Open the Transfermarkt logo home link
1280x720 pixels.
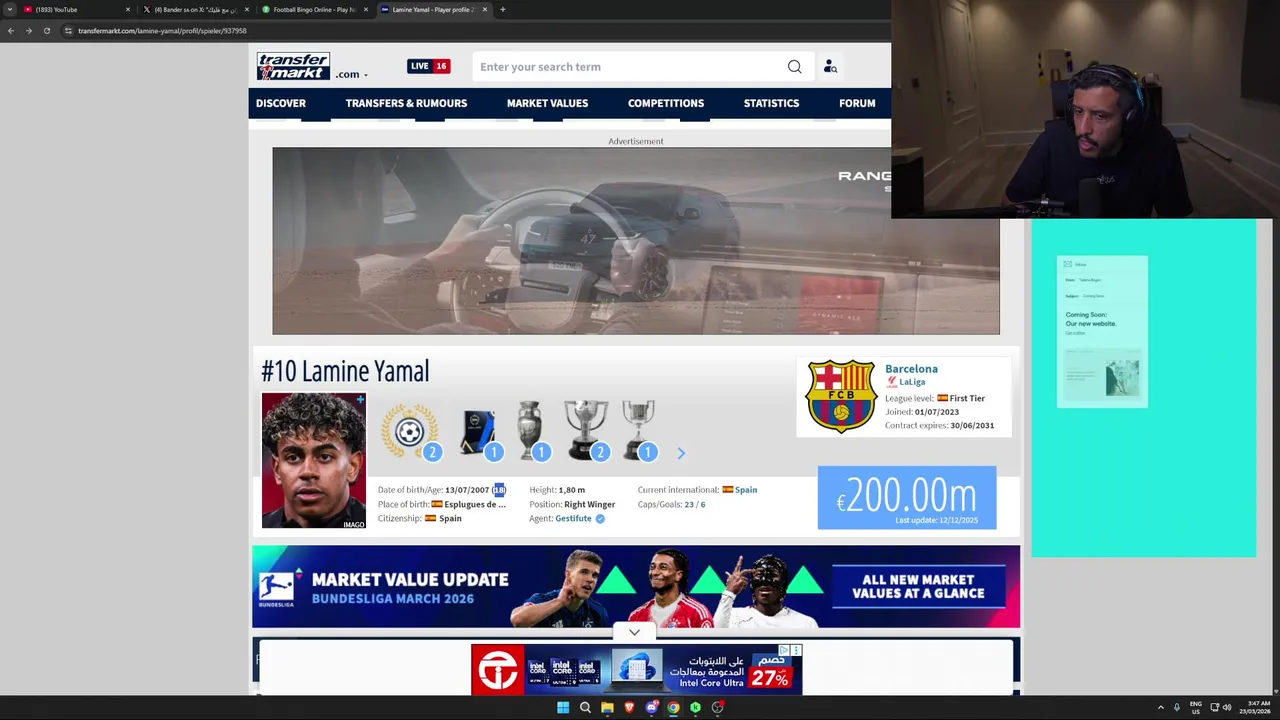[x=293, y=66]
